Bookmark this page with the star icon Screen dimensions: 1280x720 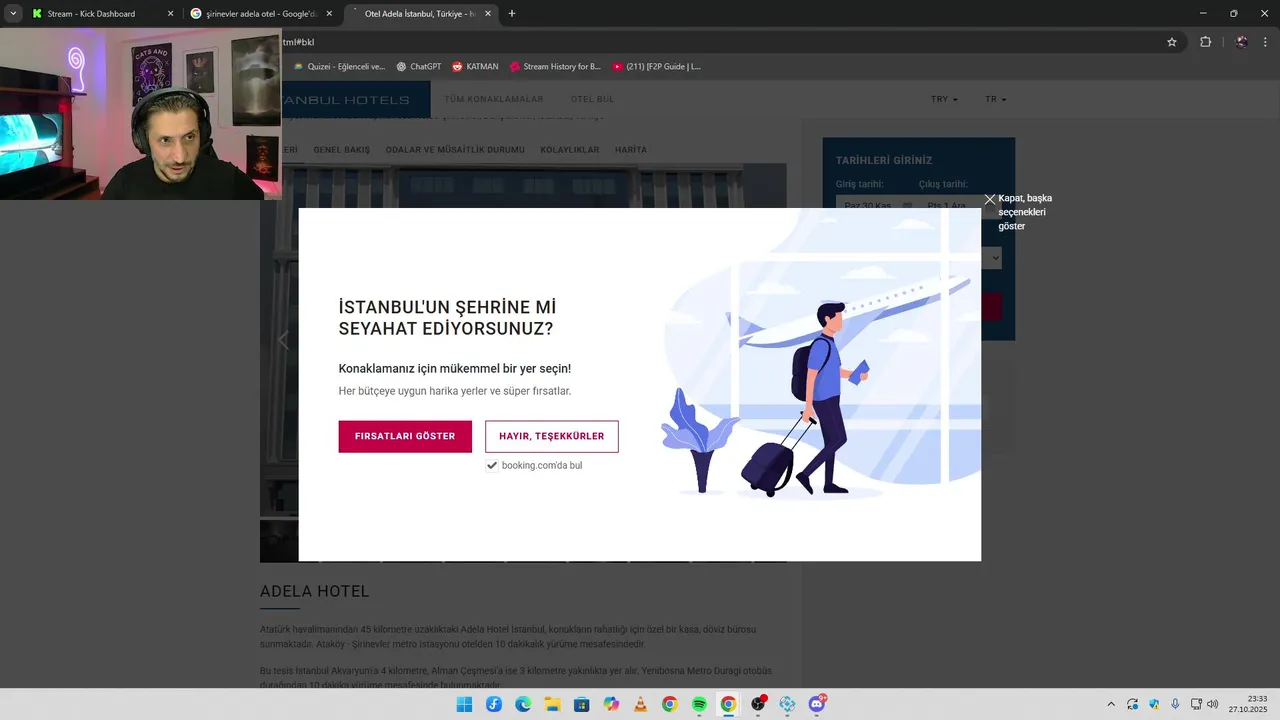(x=1172, y=42)
